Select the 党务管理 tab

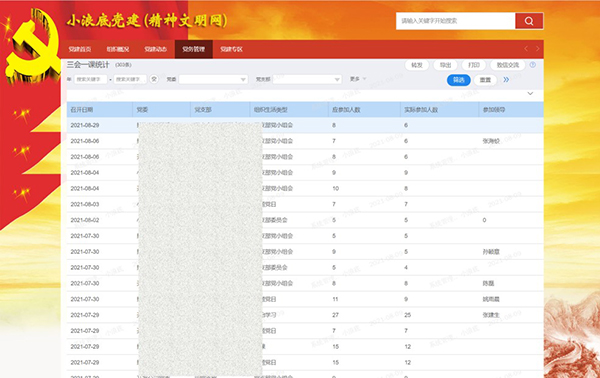coord(194,49)
